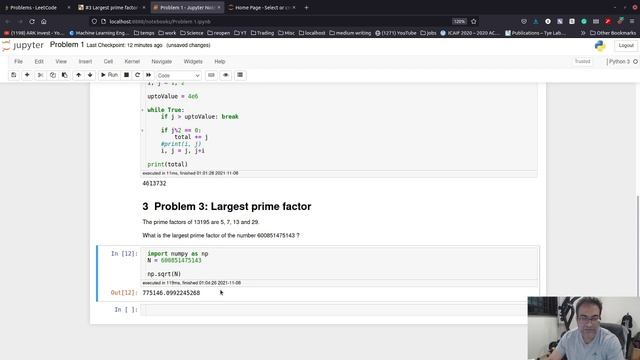Open the Kernel menu
Image resolution: width=640 pixels, height=360 pixels.
click(x=132, y=62)
